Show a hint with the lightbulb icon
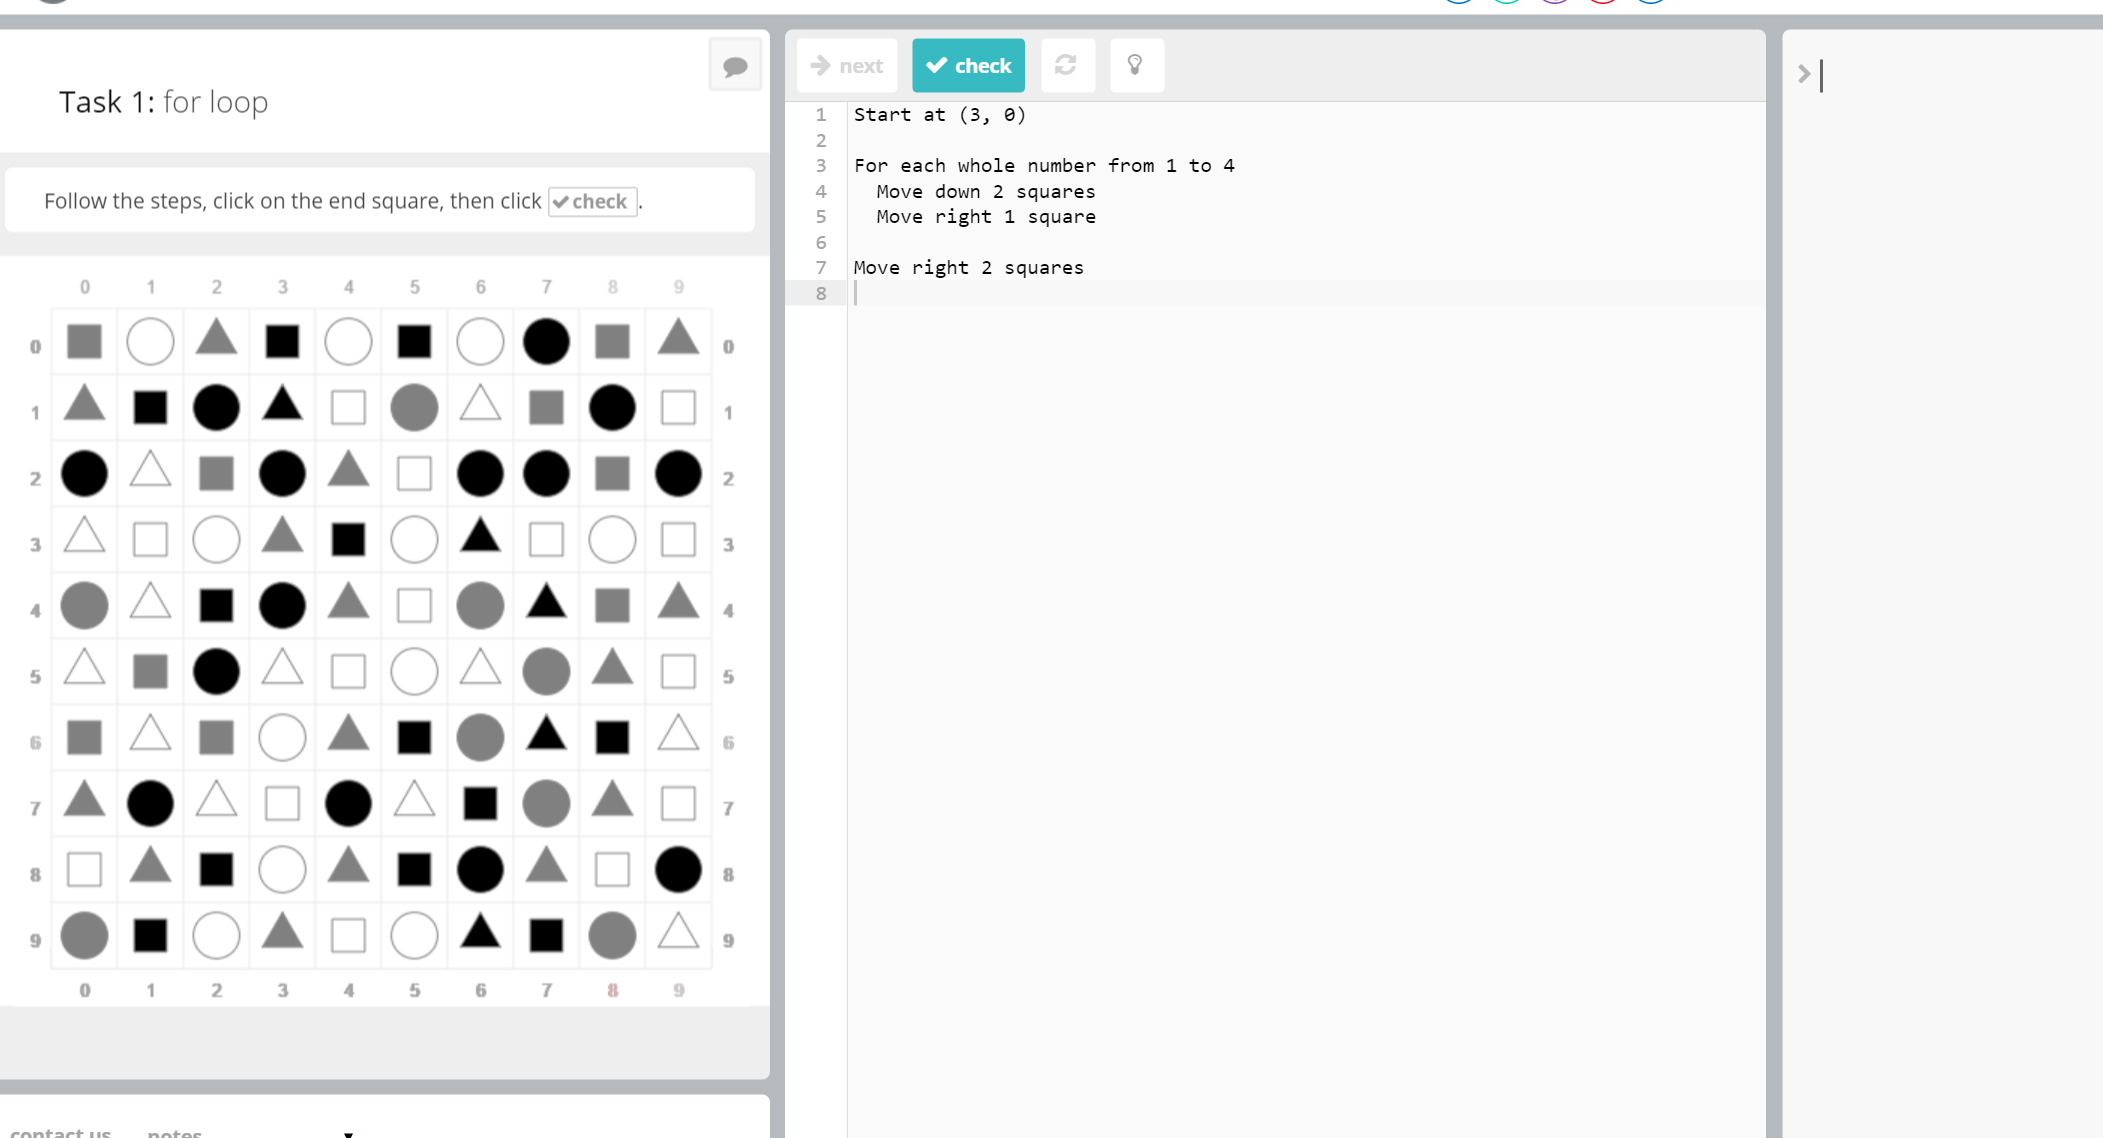Viewport: 2103px width, 1138px height. (1135, 66)
